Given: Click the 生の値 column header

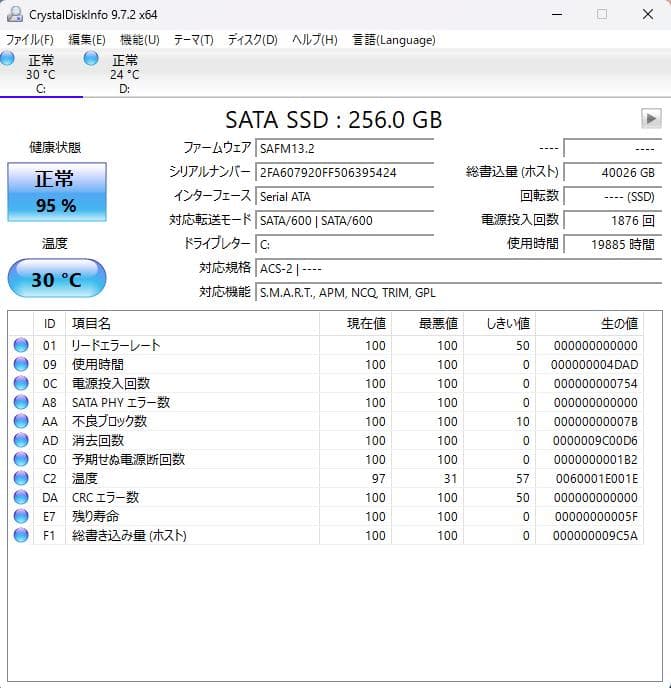Looking at the screenshot, I should 589,323.
